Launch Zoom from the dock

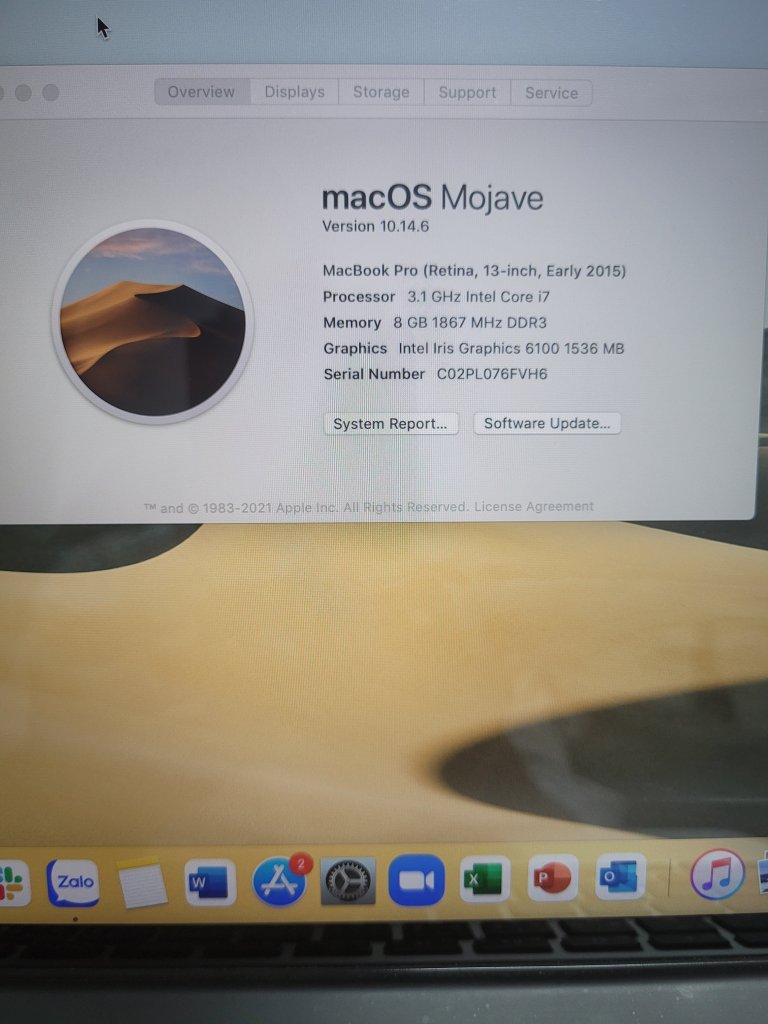coord(416,881)
